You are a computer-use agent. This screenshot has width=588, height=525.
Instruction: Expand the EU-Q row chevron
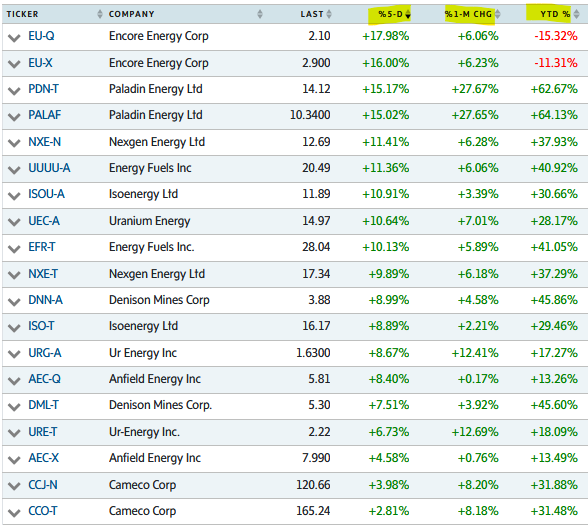[14, 38]
